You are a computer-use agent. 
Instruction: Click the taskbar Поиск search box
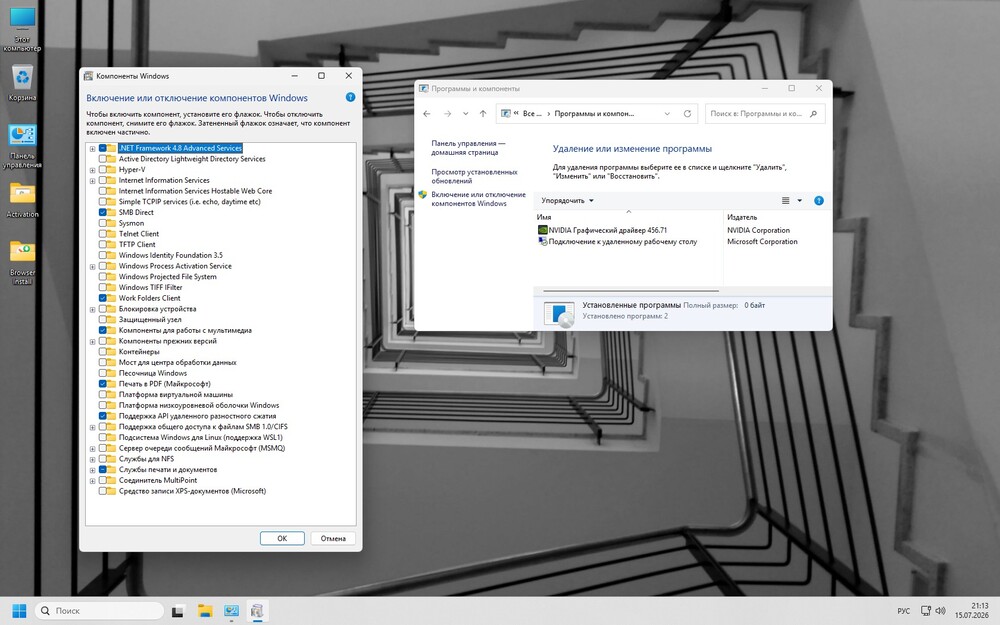pyautogui.click(x=99, y=611)
